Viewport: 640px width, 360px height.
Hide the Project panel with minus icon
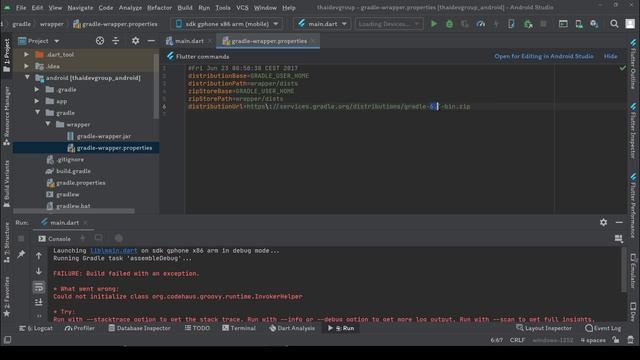(x=151, y=41)
